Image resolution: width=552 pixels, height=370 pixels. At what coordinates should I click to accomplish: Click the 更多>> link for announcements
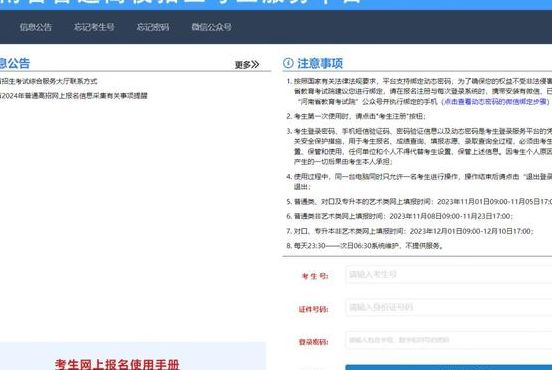tap(247, 64)
